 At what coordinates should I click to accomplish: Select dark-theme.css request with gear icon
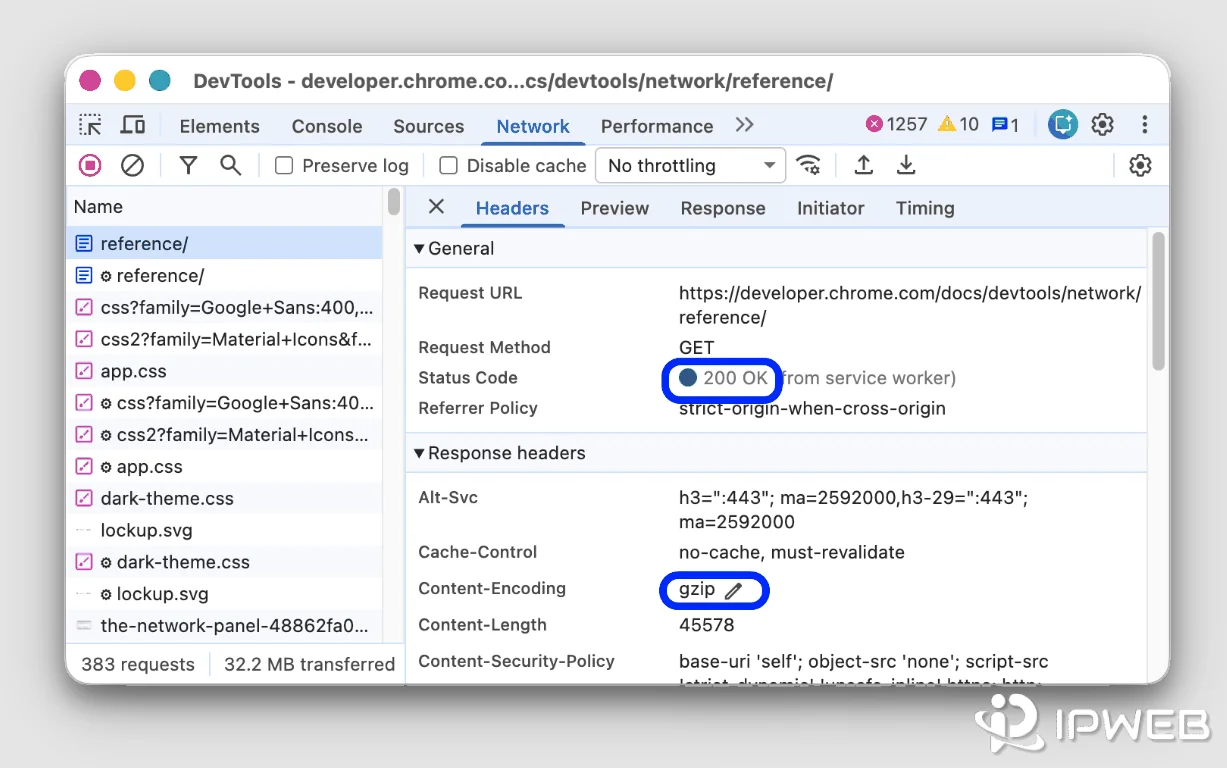(225, 562)
